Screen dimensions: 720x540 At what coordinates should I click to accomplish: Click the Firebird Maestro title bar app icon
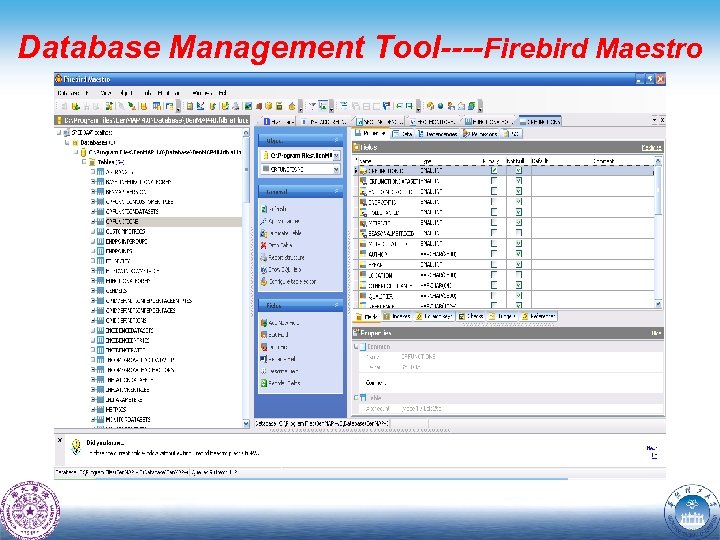tap(59, 79)
